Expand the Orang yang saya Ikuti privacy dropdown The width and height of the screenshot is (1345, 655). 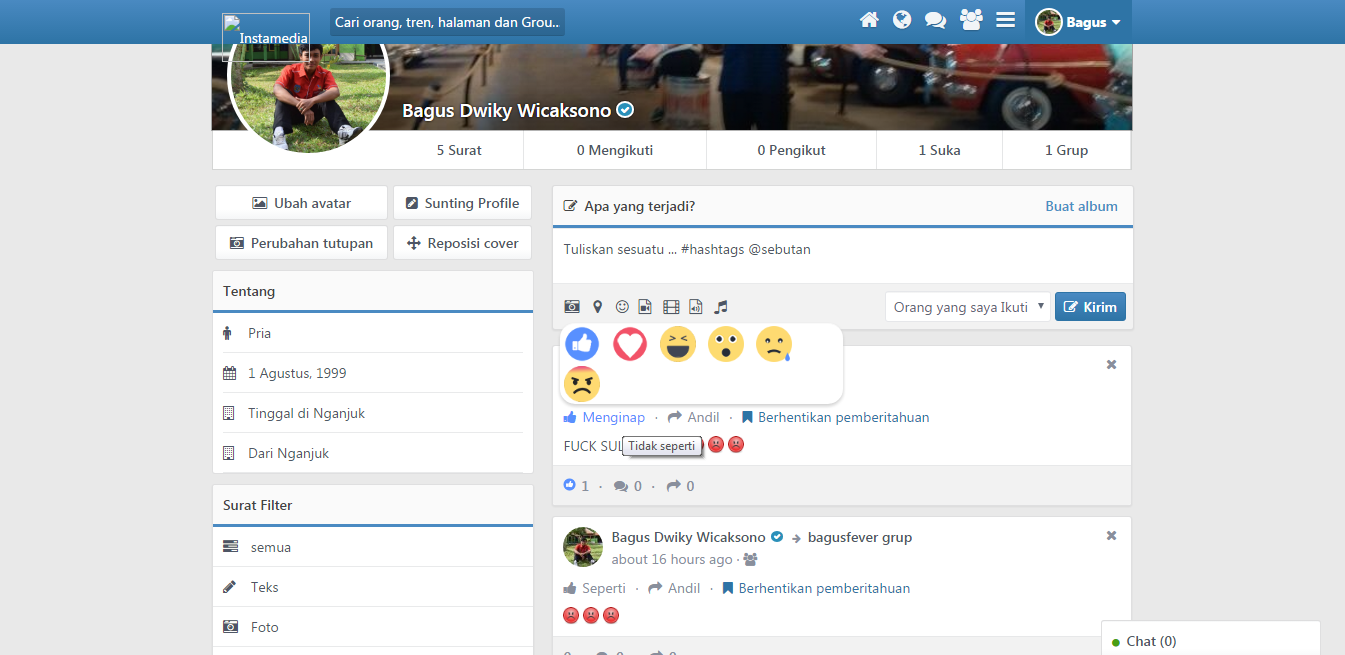click(x=967, y=307)
